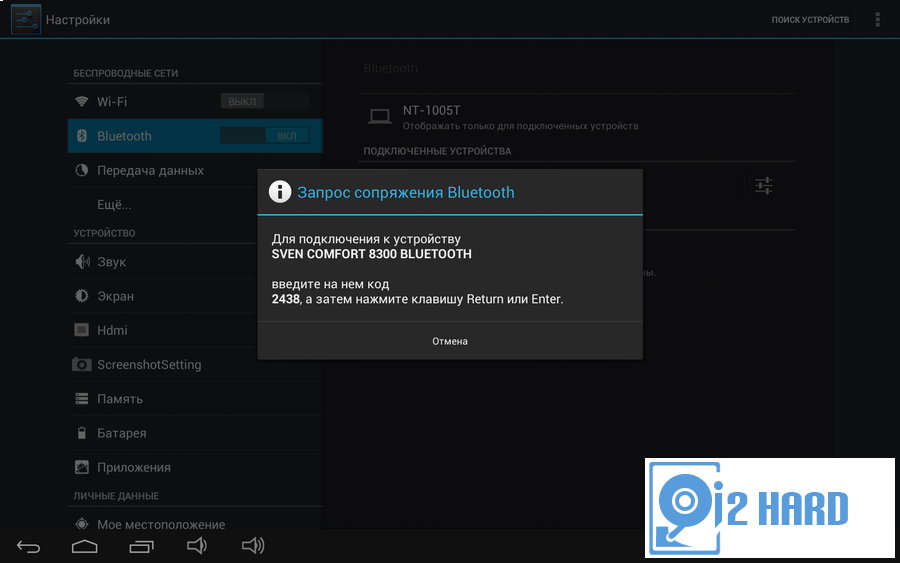Image resolution: width=900 pixels, height=563 pixels.
Task: Tap the Back navigation button
Action: coord(28,546)
